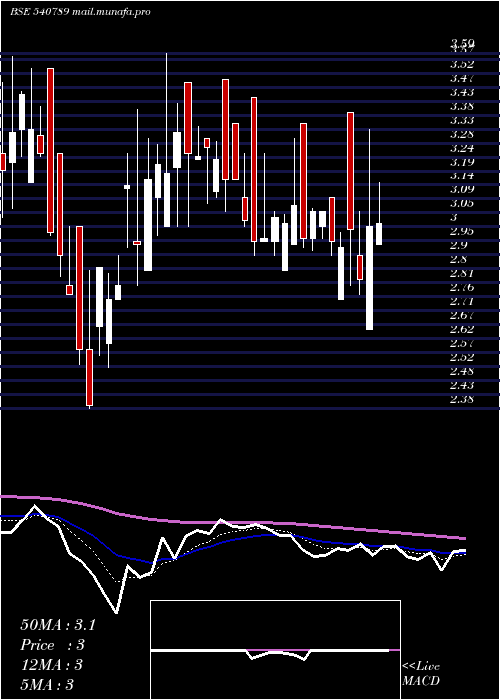Click inside the MACD inset chart box

275,650
